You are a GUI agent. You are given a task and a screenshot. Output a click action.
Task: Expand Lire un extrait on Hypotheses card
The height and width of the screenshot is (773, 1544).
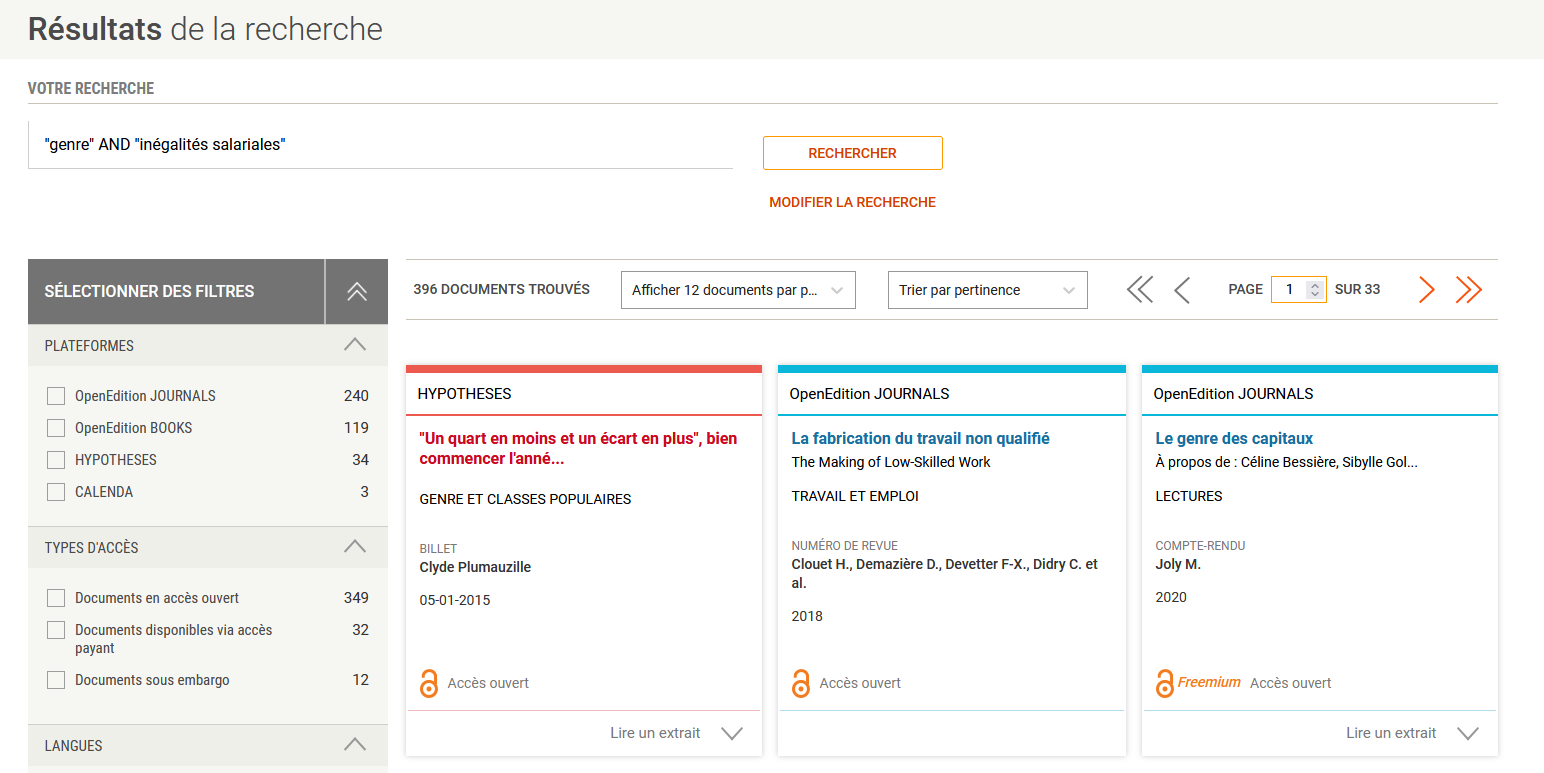pyautogui.click(x=677, y=733)
